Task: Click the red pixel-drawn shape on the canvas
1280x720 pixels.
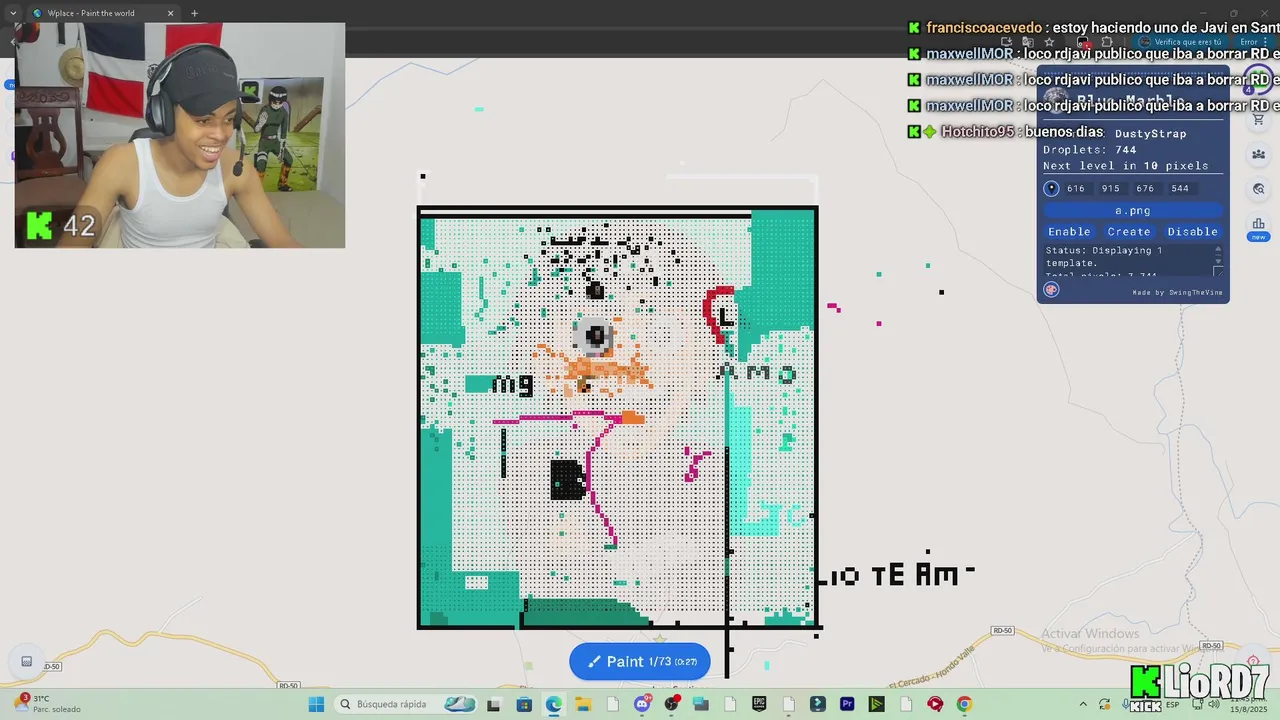Action: tap(718, 313)
